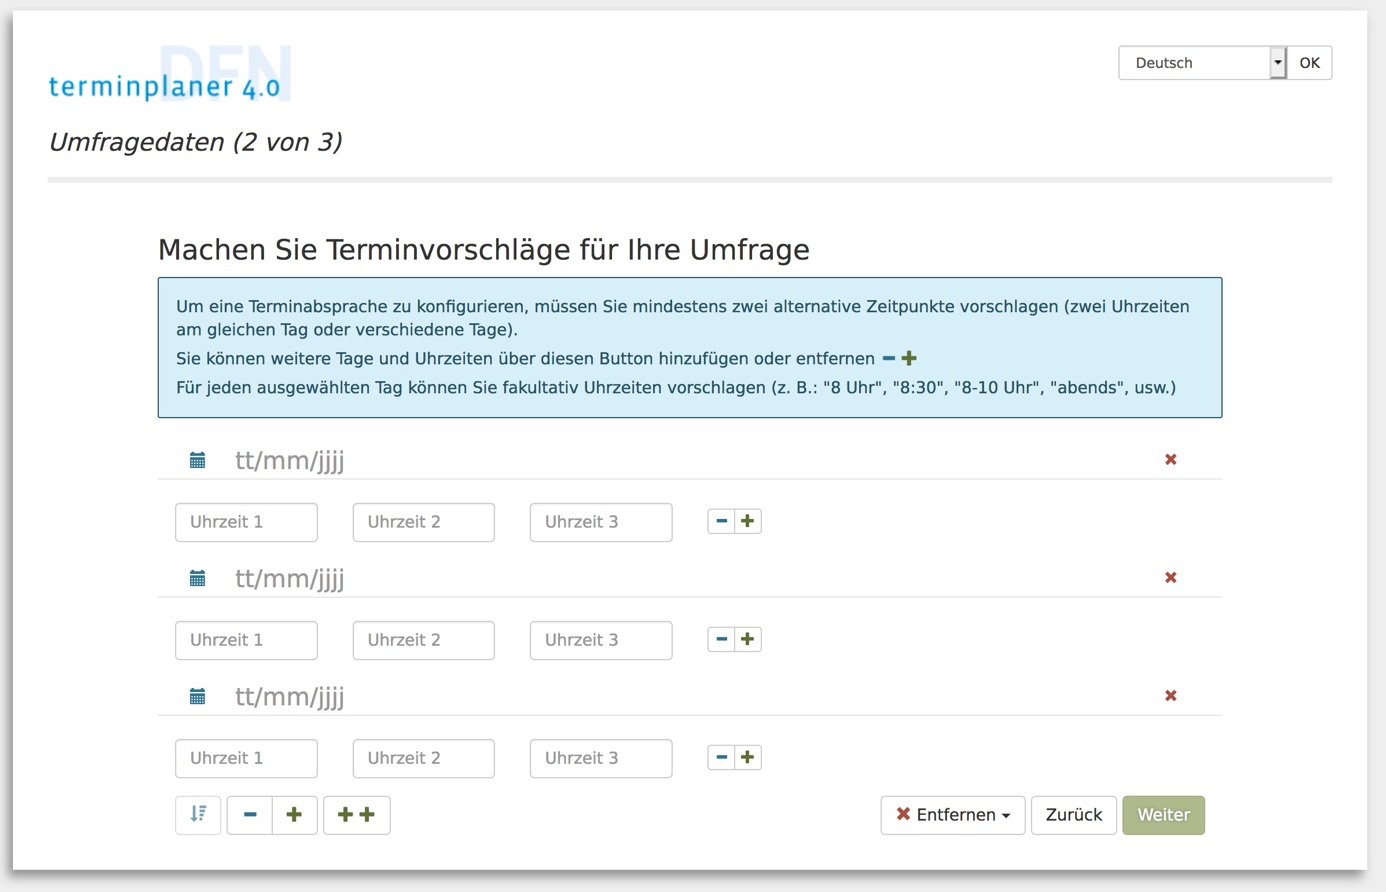This screenshot has height=892, width=1386.
Task: Delete the second date row using red X
Action: click(1170, 578)
